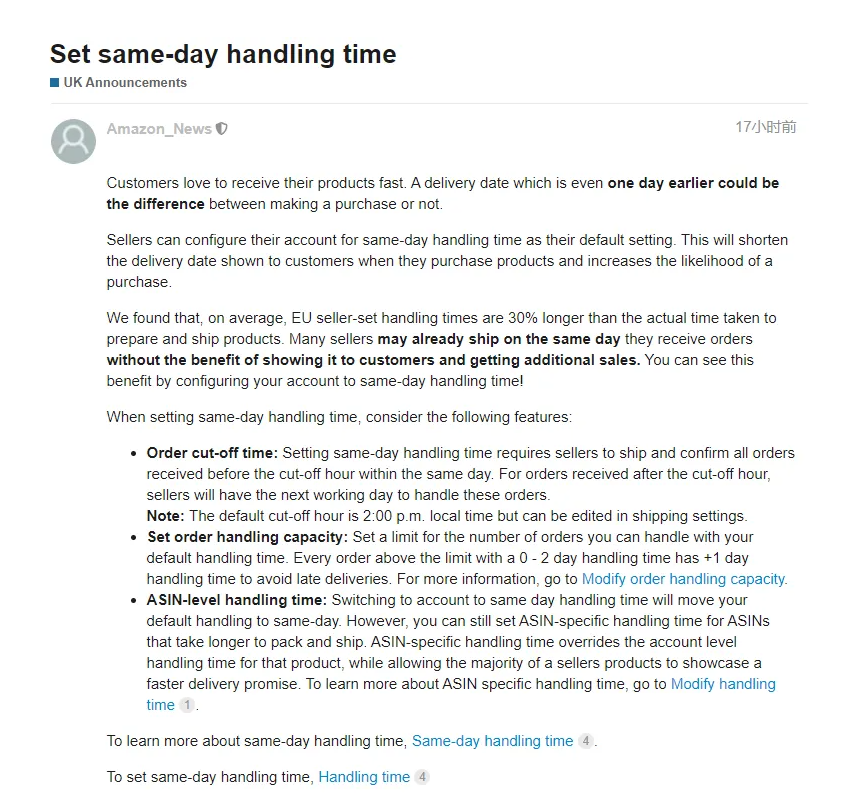
Task: Follow the Modify handling time link
Action: click(723, 684)
